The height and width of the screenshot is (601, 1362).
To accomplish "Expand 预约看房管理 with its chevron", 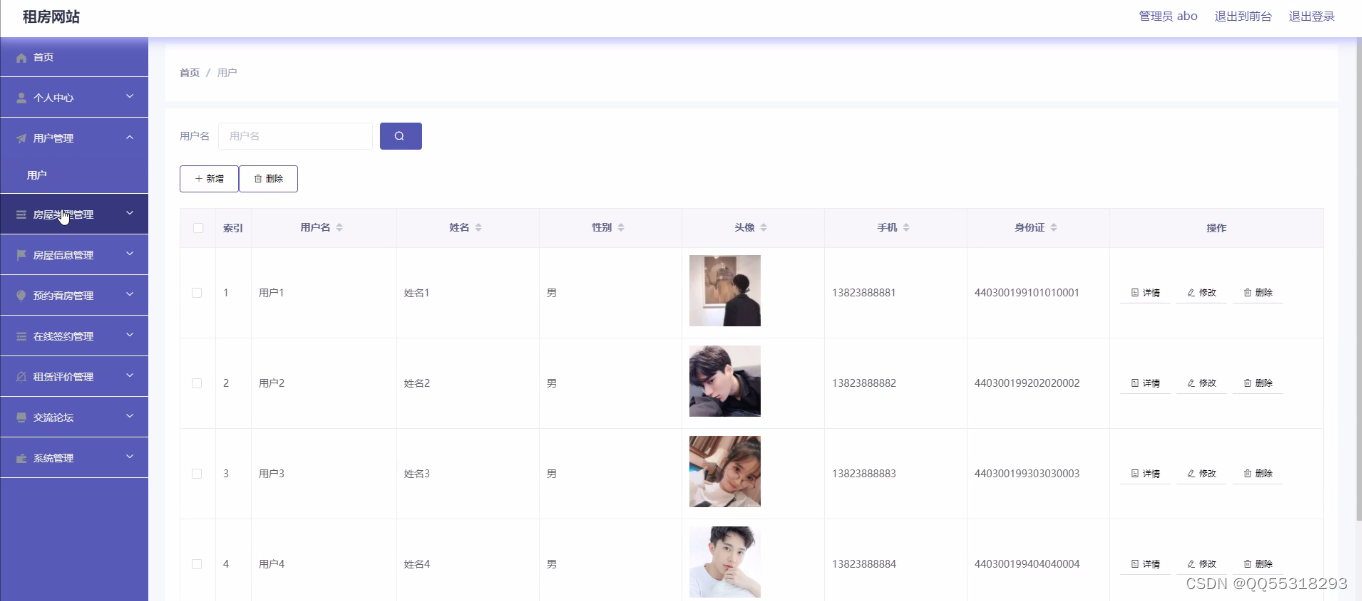I will [x=130, y=295].
